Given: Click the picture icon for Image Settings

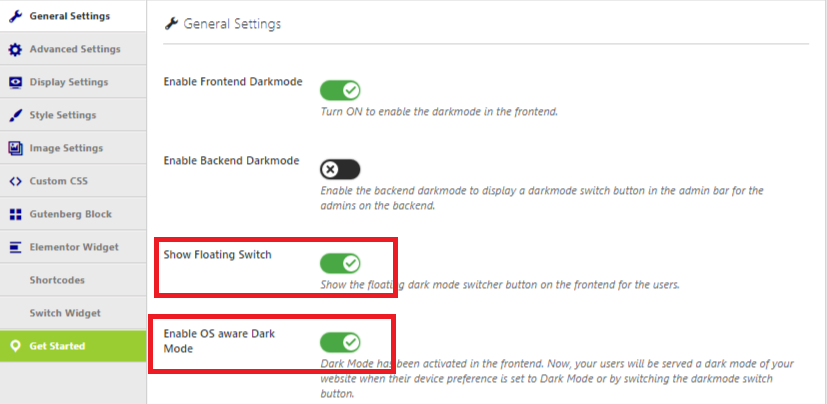Looking at the screenshot, I should coord(15,148).
